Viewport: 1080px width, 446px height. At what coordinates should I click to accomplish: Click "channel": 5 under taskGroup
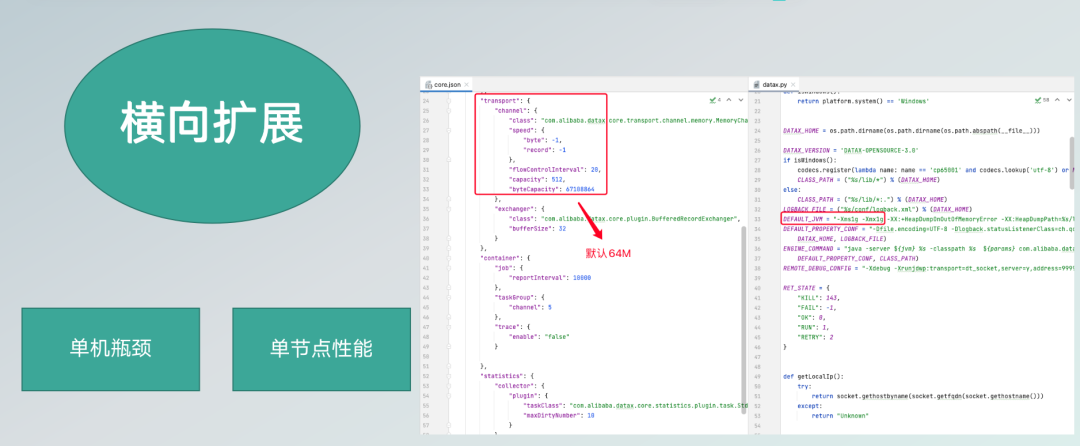coord(530,307)
